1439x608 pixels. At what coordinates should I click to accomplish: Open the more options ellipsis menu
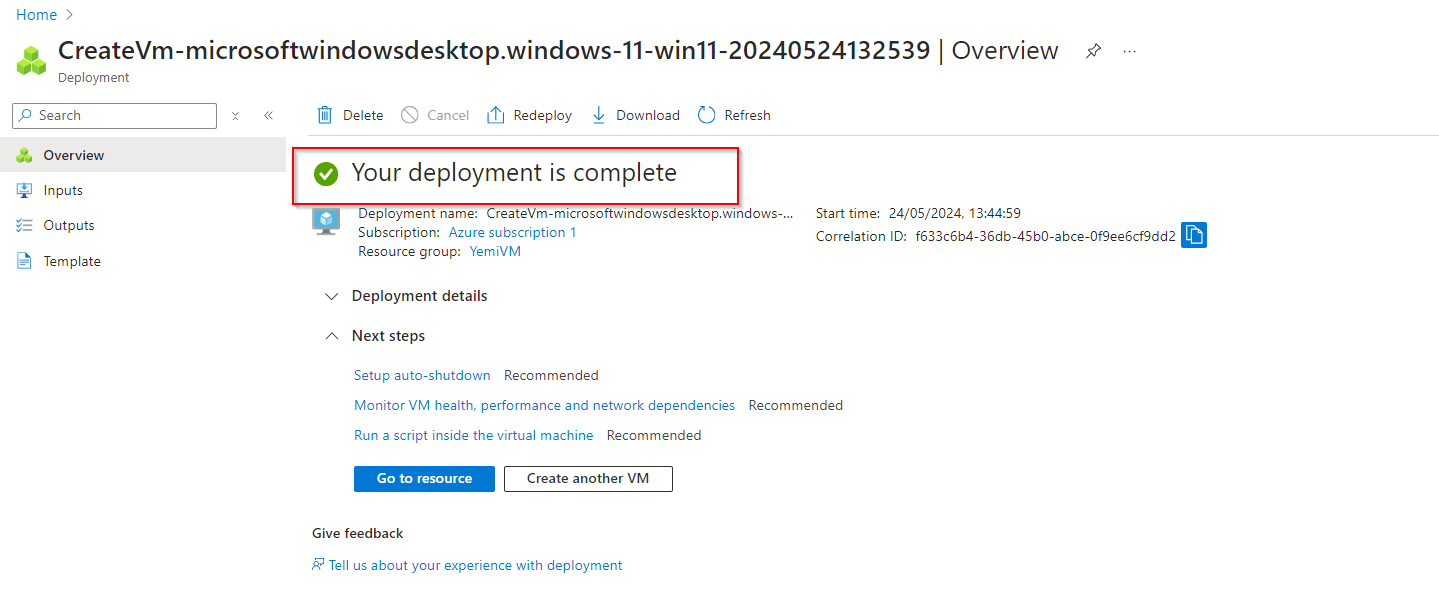coord(1130,51)
